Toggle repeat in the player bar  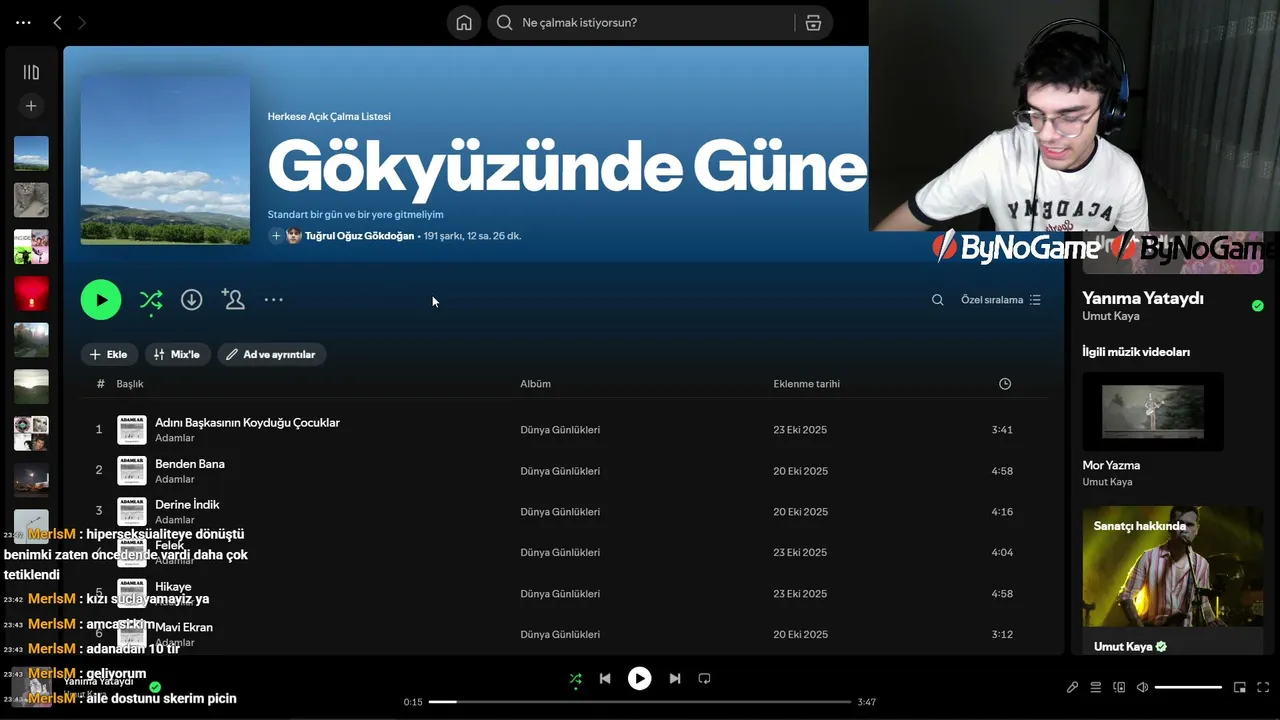704,679
